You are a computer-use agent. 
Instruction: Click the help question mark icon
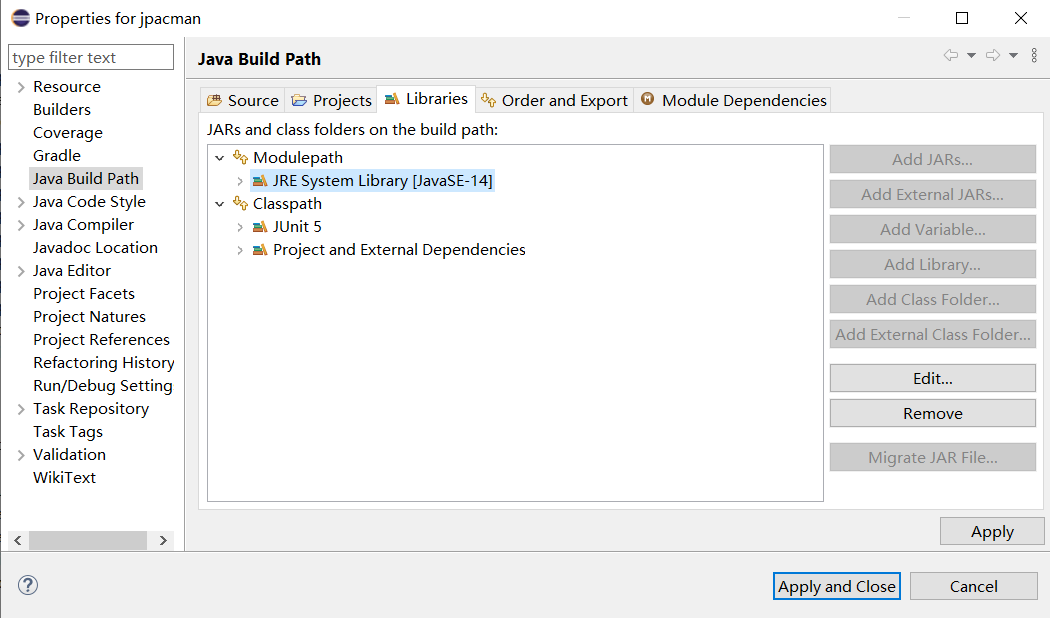(27, 585)
